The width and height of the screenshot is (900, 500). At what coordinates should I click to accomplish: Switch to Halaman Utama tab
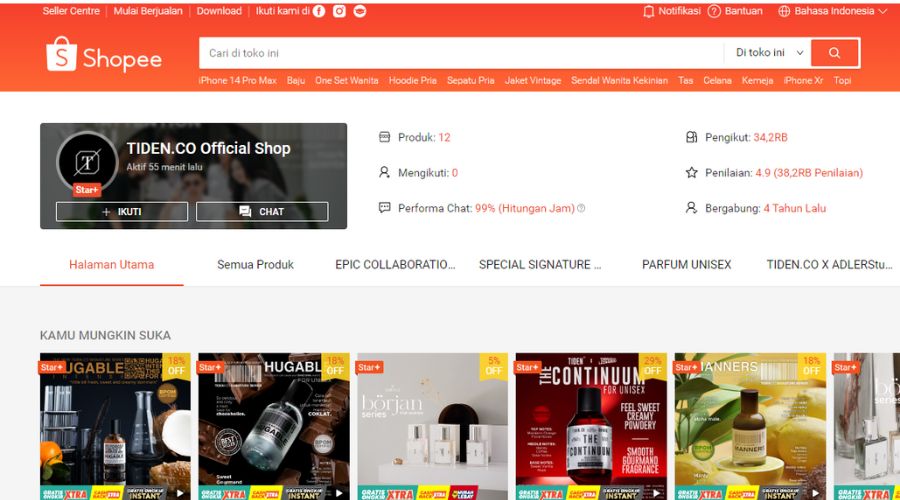tap(111, 265)
